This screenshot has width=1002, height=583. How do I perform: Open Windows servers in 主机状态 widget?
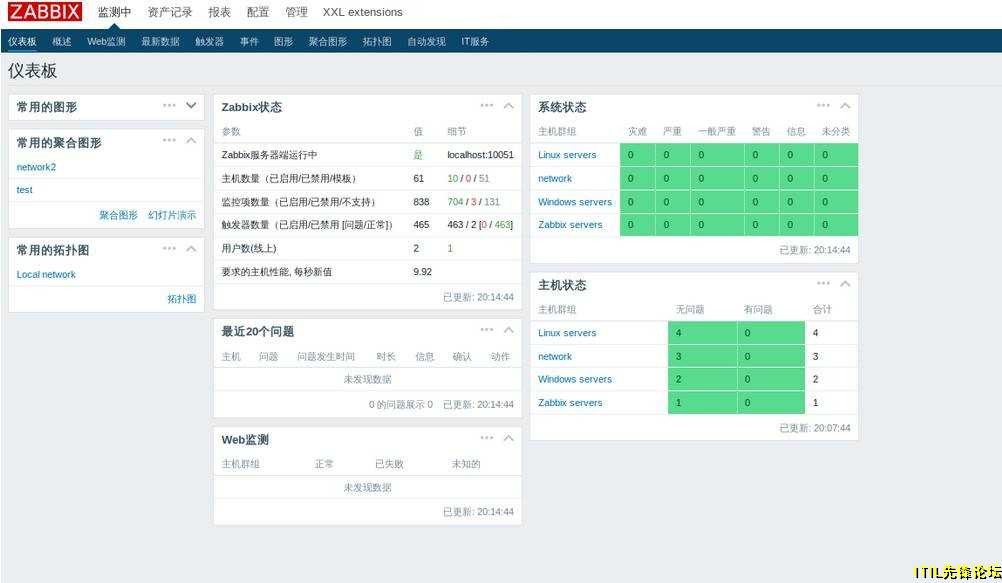(575, 380)
